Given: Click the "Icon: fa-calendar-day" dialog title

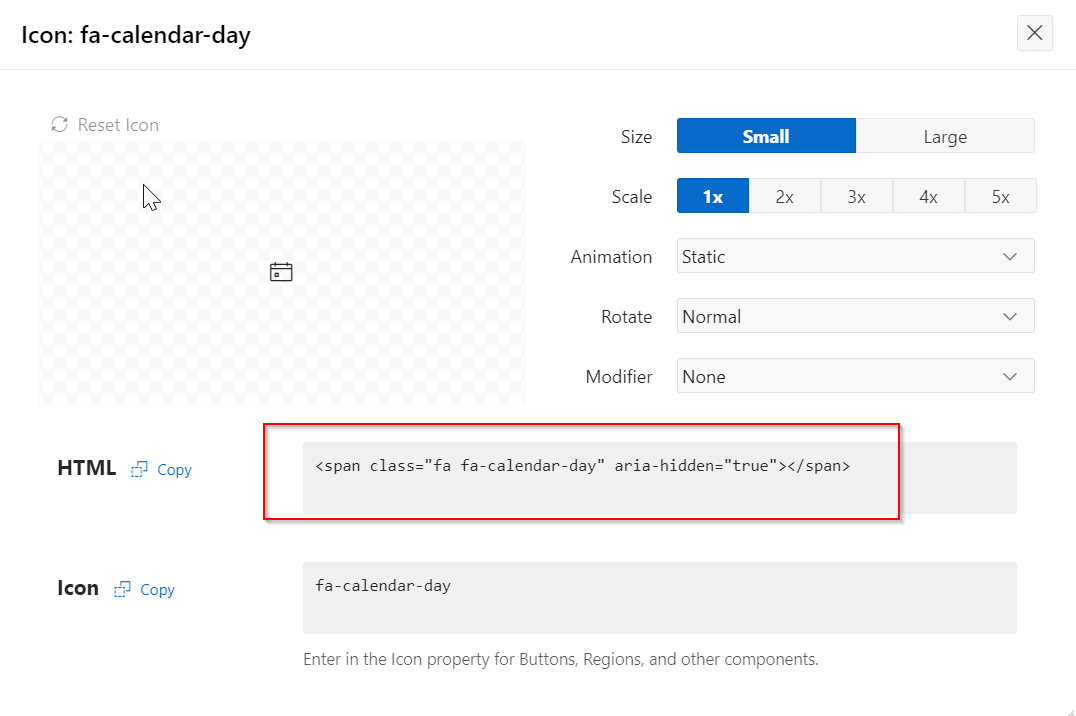Looking at the screenshot, I should coord(136,34).
